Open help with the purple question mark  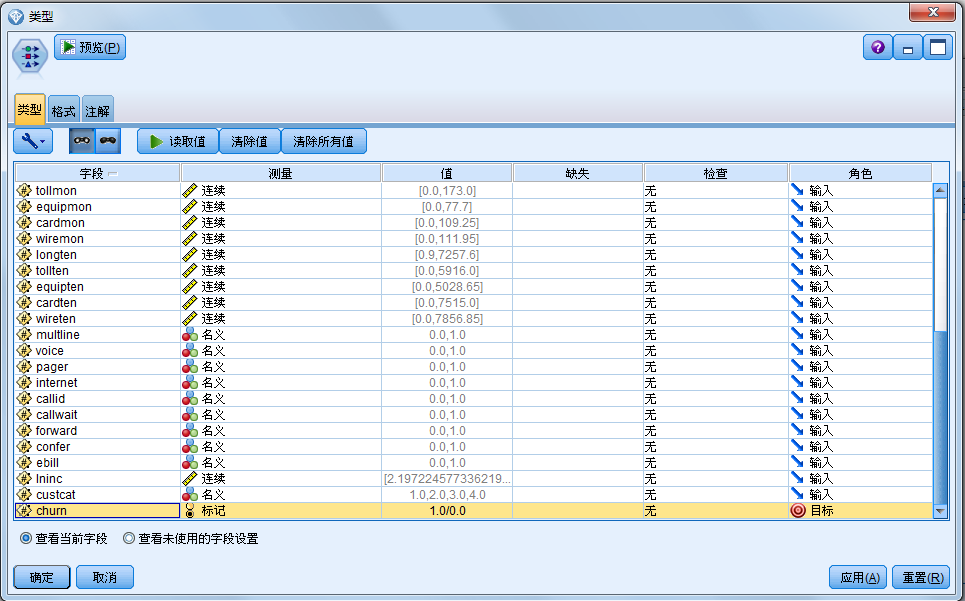point(877,47)
